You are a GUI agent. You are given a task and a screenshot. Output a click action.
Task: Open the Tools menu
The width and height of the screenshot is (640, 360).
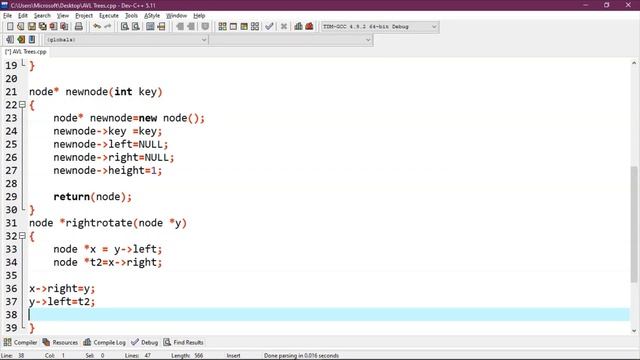[131, 16]
